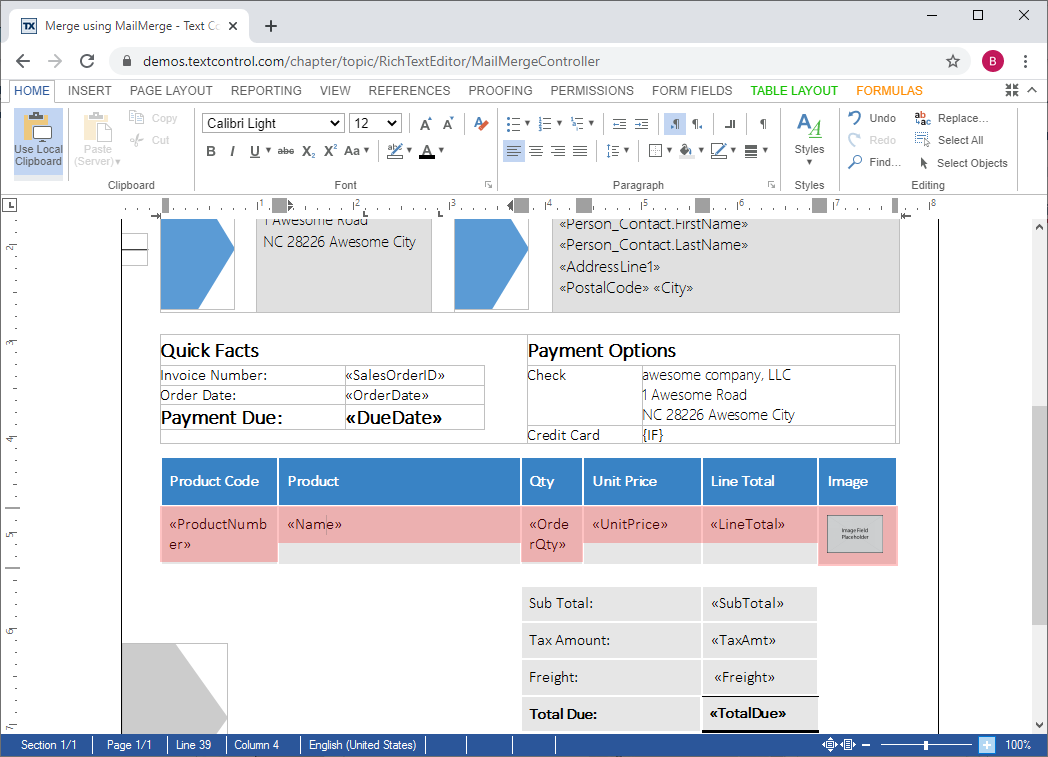This screenshot has height=757, width=1048.
Task: Open FORMULAS ribbon tab
Action: pos(889,91)
